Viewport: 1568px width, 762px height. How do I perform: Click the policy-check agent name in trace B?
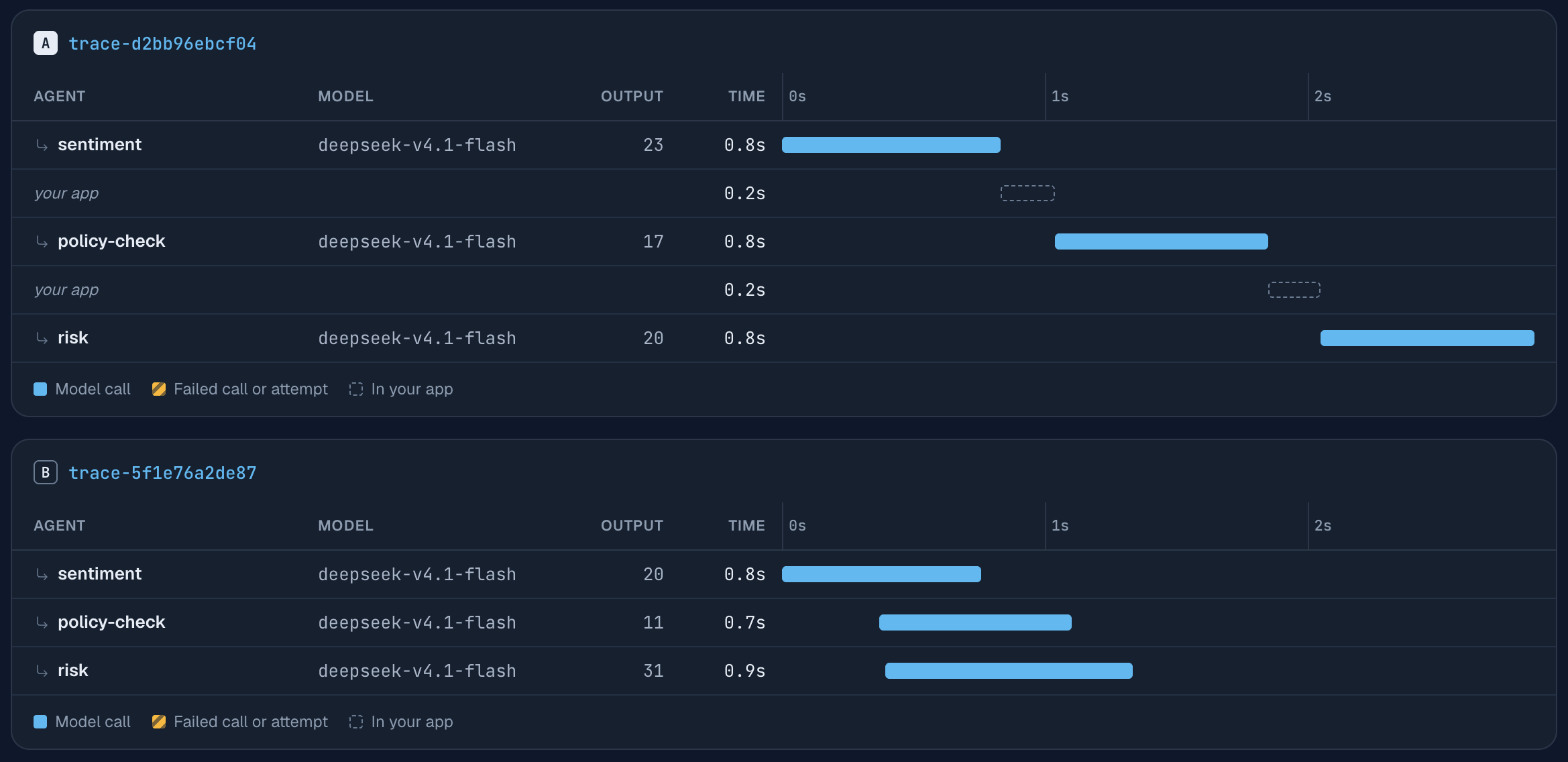click(x=111, y=622)
